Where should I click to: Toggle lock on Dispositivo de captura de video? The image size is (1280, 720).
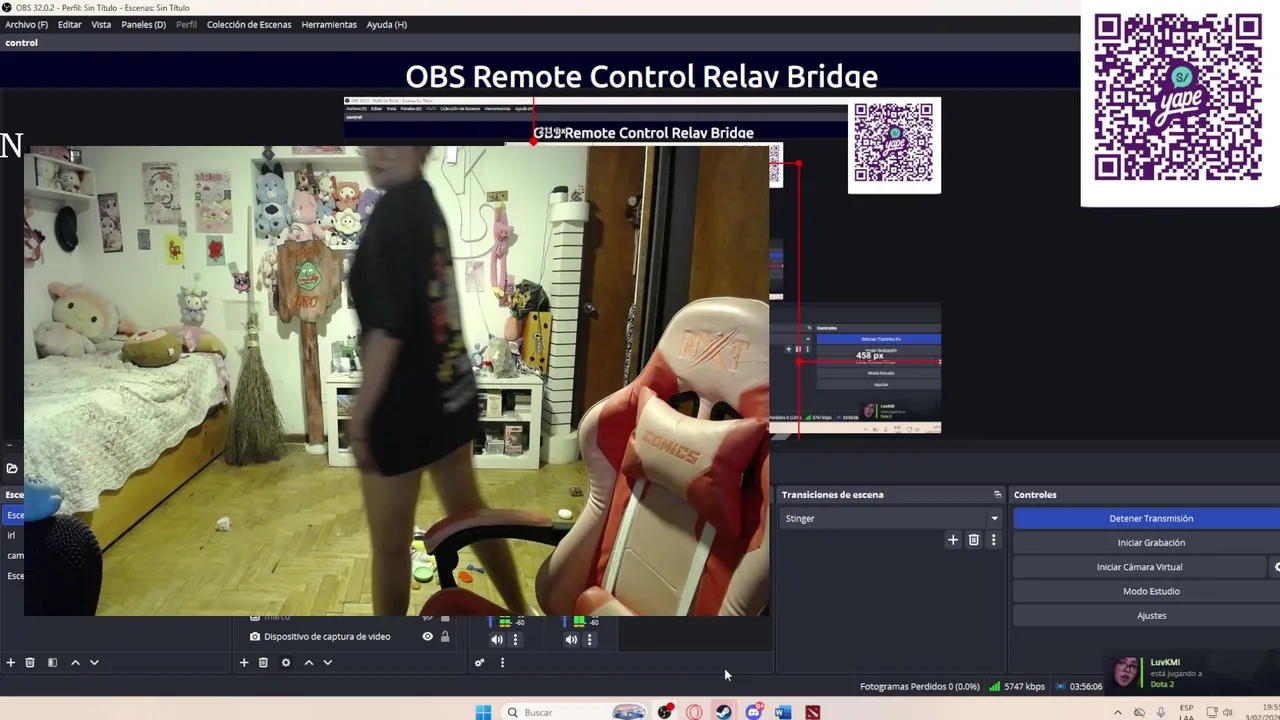(x=445, y=636)
